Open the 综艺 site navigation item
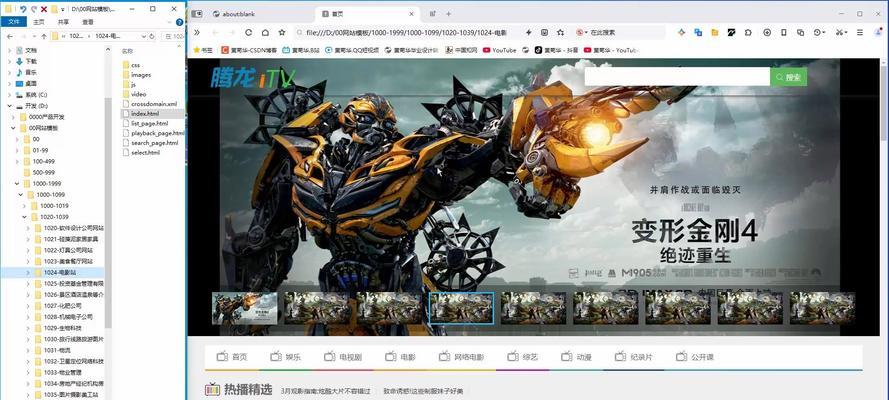The height and width of the screenshot is (400, 889). pos(522,357)
